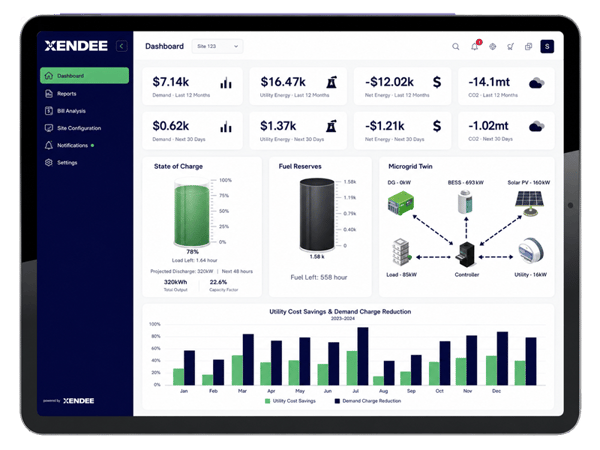The image size is (600, 450).
Task: Toggle the Utility Cost Savings legend swatch
Action: pos(267,401)
